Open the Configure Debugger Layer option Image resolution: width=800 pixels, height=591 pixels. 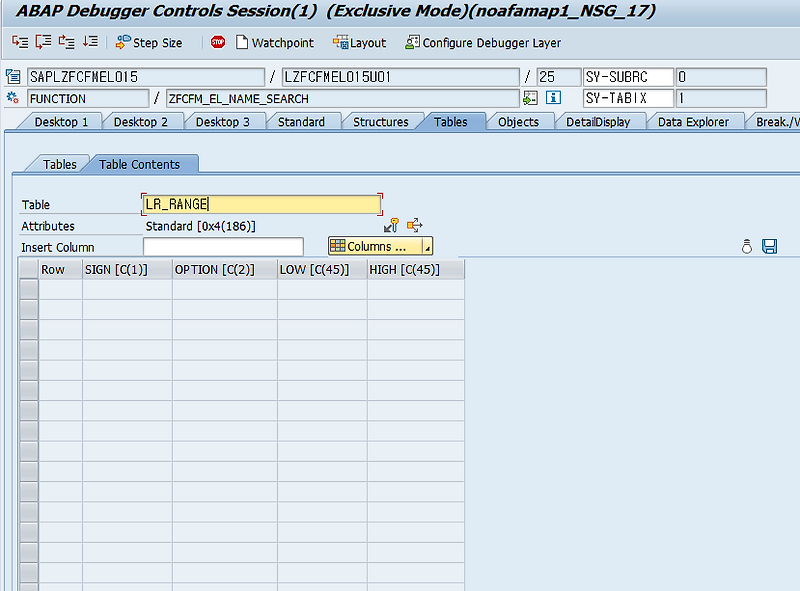(484, 42)
